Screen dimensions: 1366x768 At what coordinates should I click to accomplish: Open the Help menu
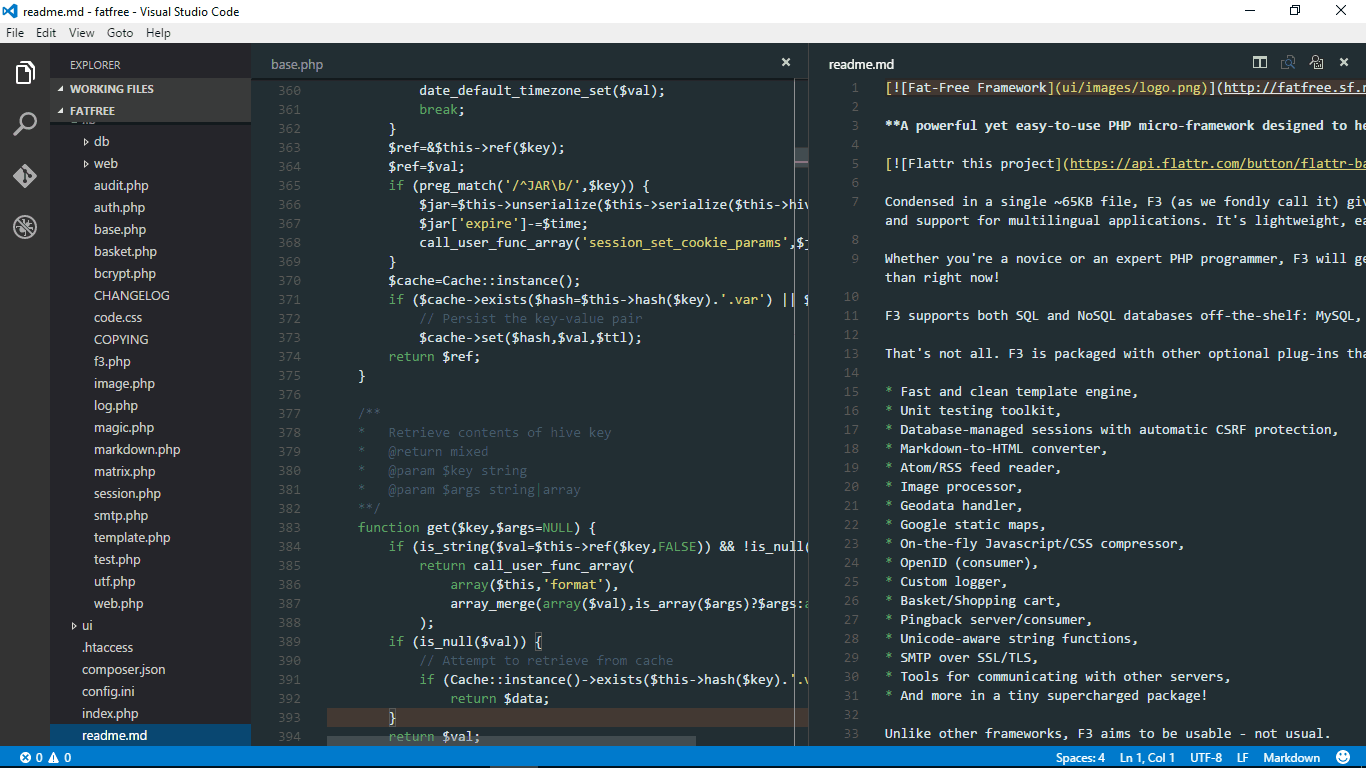pyautogui.click(x=158, y=33)
